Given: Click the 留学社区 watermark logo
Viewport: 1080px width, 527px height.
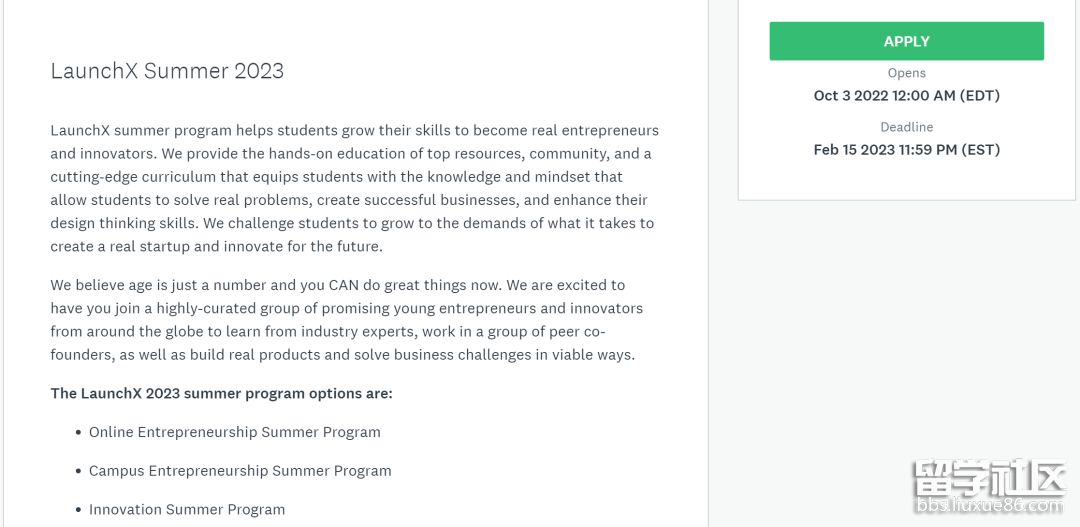Looking at the screenshot, I should pos(990,477).
